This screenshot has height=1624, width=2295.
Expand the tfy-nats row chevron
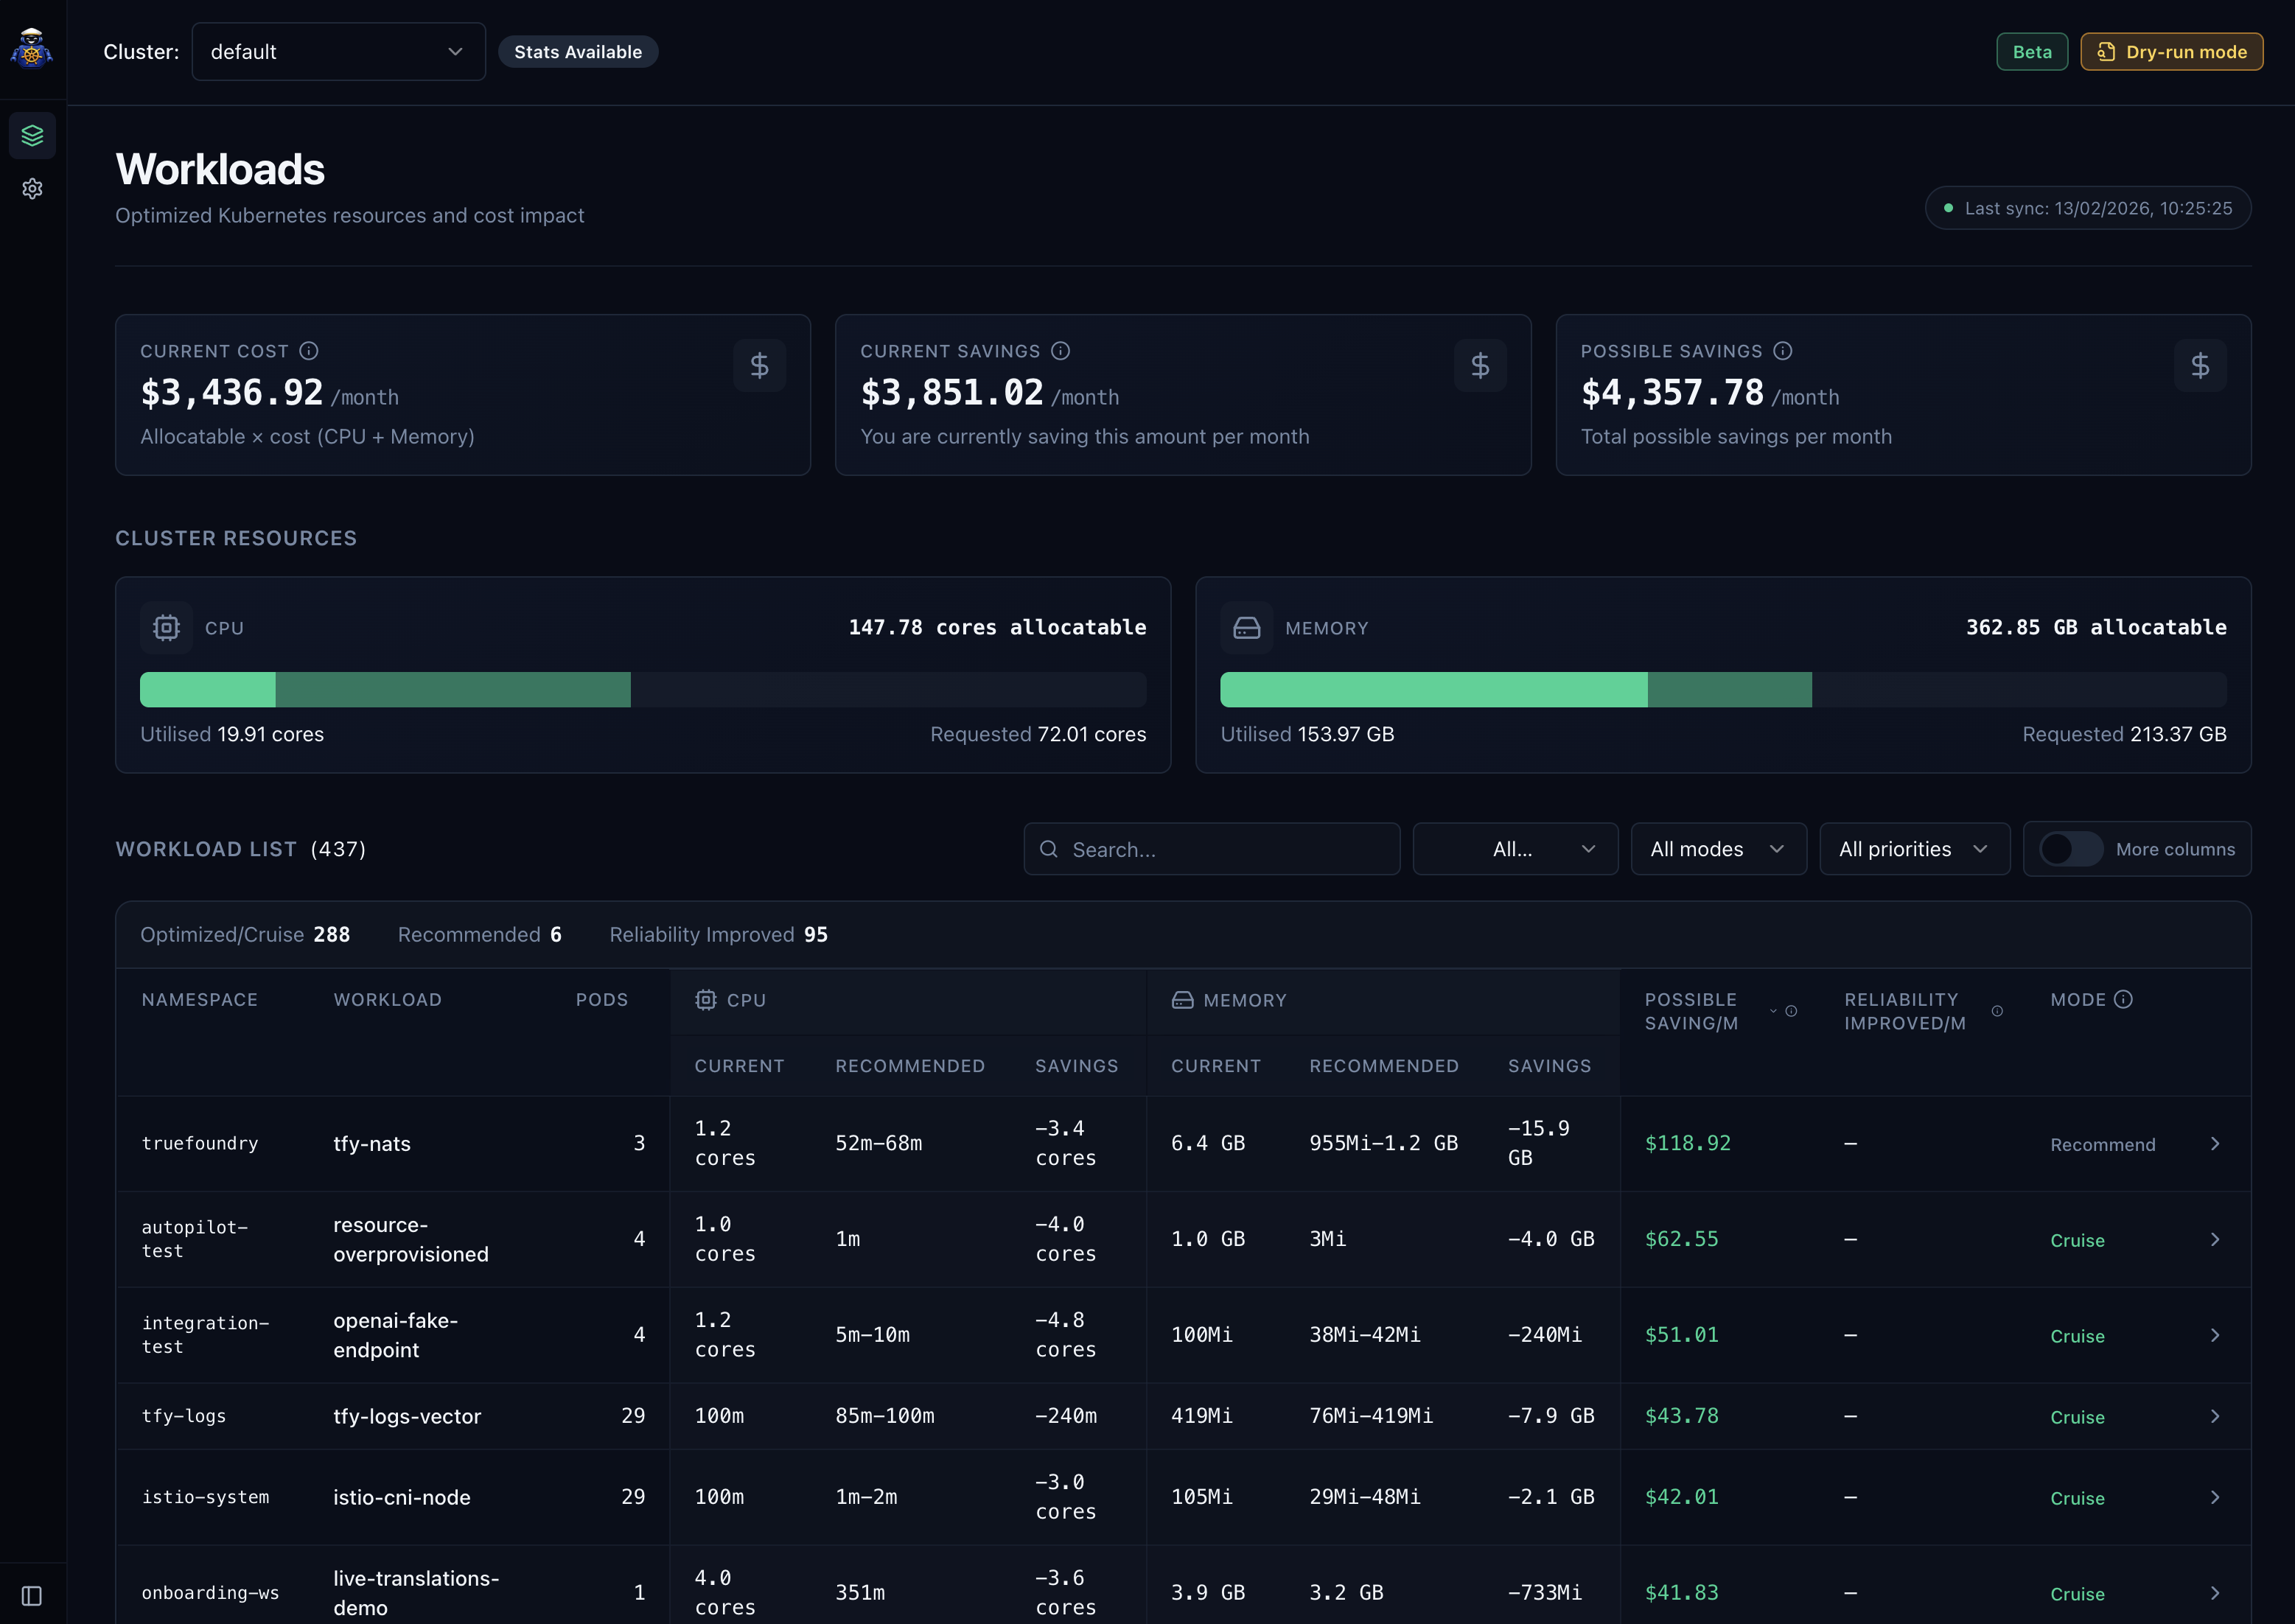2215,1144
